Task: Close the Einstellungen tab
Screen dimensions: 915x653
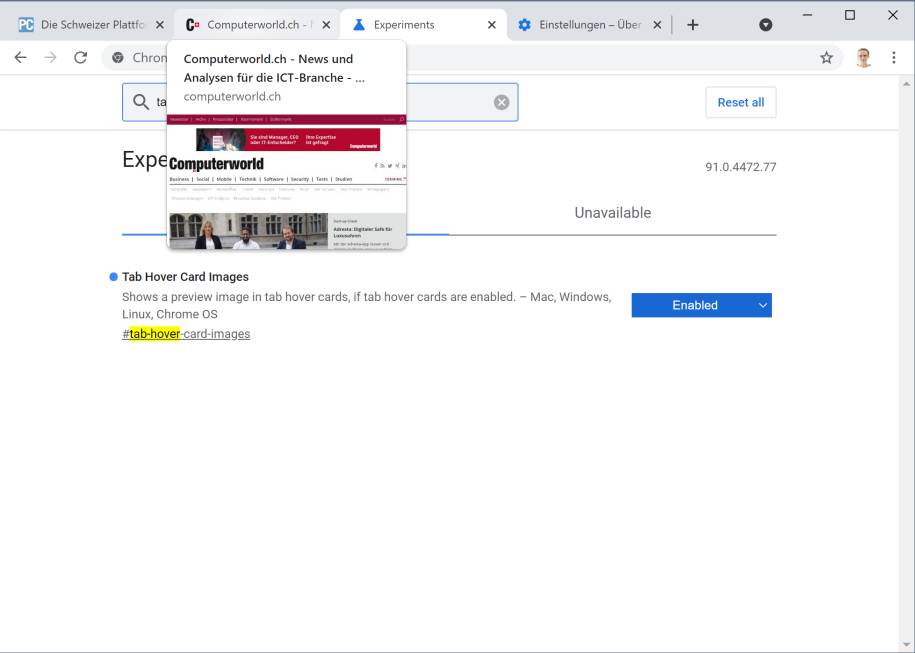Action: click(x=657, y=24)
